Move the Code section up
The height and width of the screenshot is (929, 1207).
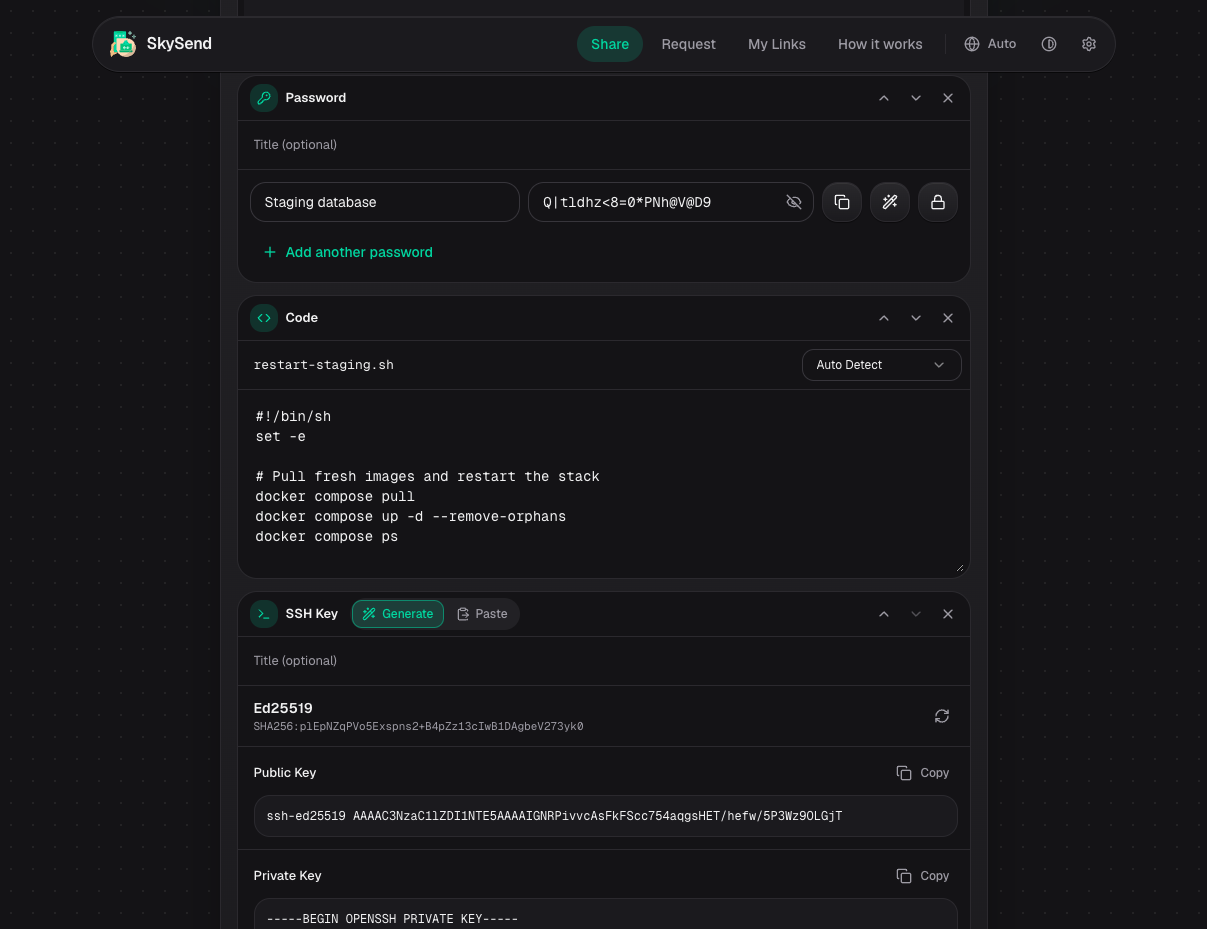(884, 318)
